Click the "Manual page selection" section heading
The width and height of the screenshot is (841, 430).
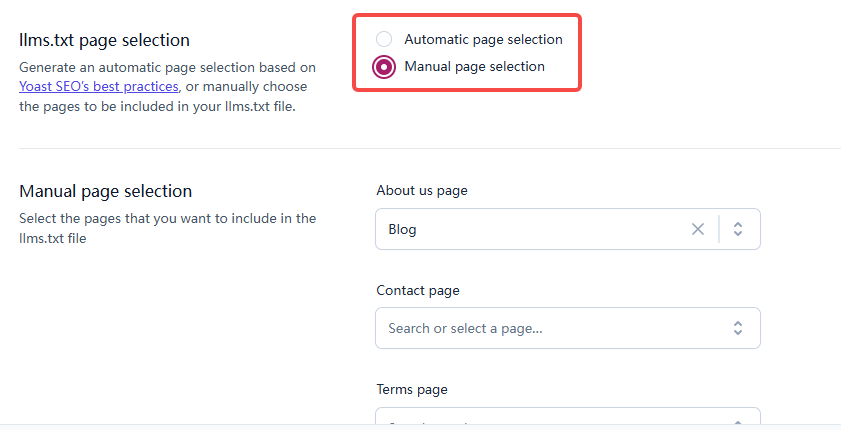[x=105, y=191]
